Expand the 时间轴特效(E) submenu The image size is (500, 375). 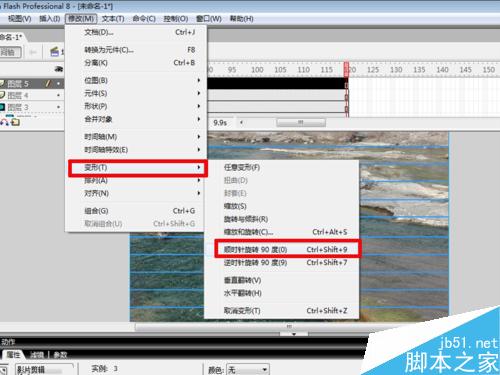pos(199,150)
